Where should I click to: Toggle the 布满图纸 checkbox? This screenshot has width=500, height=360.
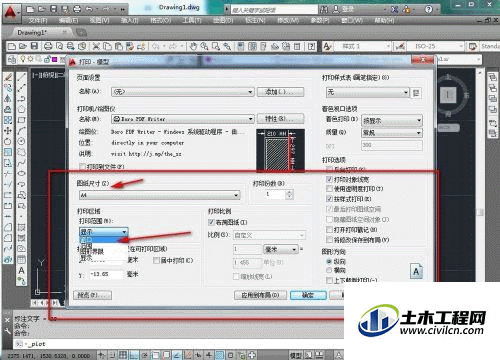click(211, 222)
